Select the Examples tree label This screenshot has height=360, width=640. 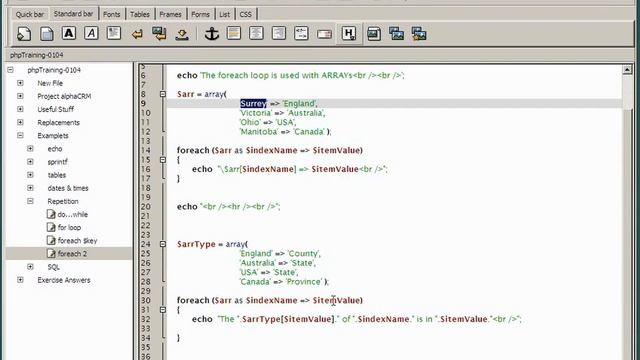tap(53, 136)
